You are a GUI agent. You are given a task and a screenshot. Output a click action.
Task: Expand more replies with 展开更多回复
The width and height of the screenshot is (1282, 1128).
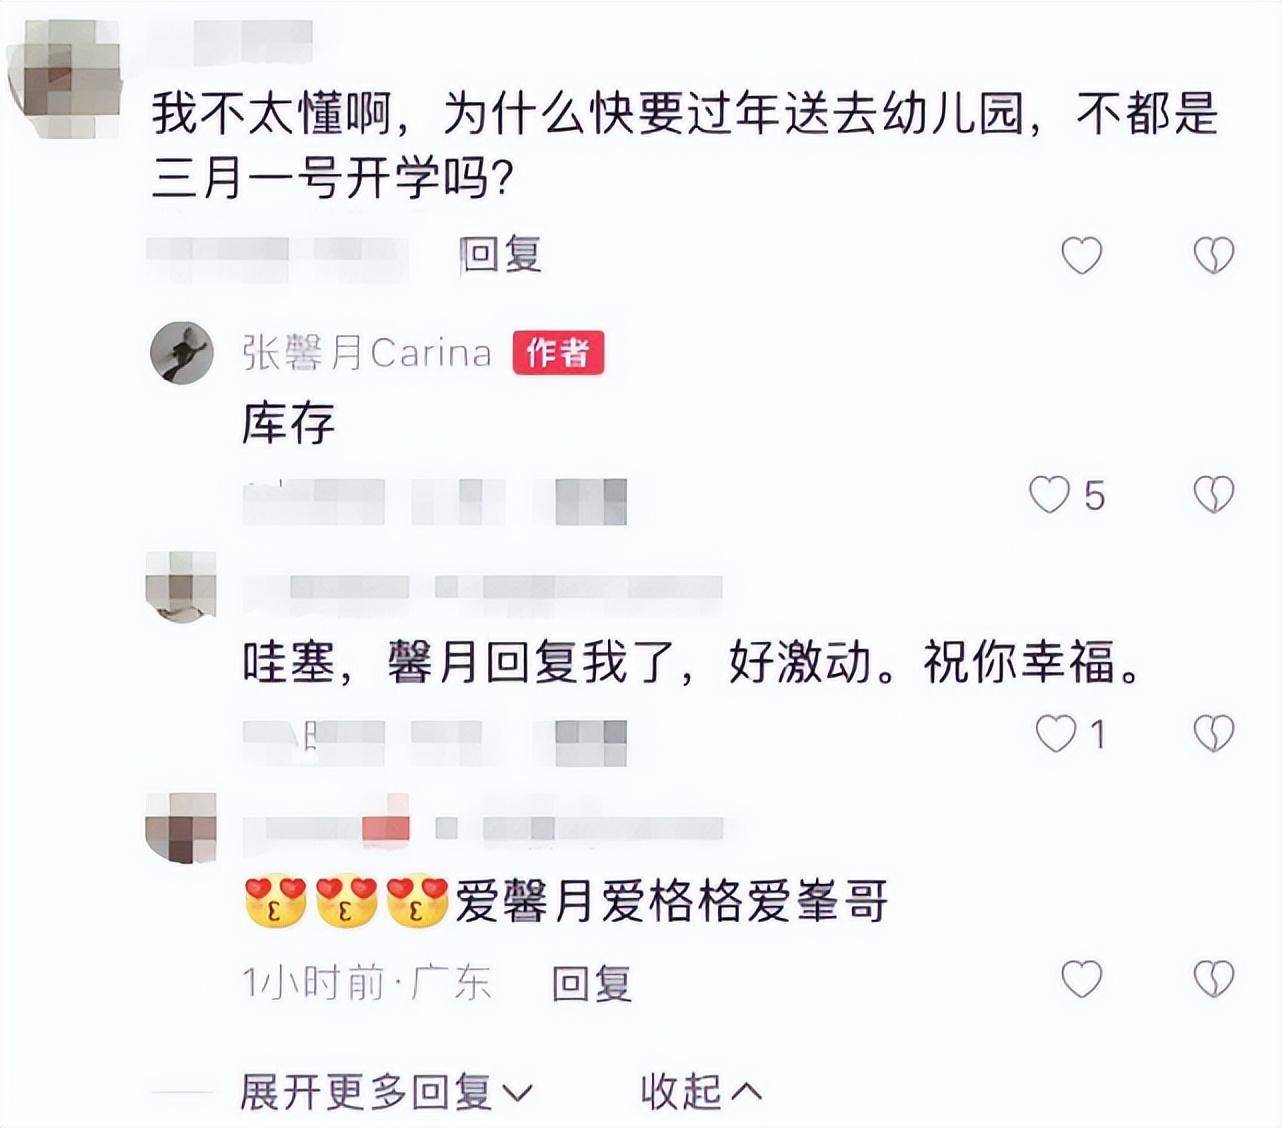[387, 1092]
